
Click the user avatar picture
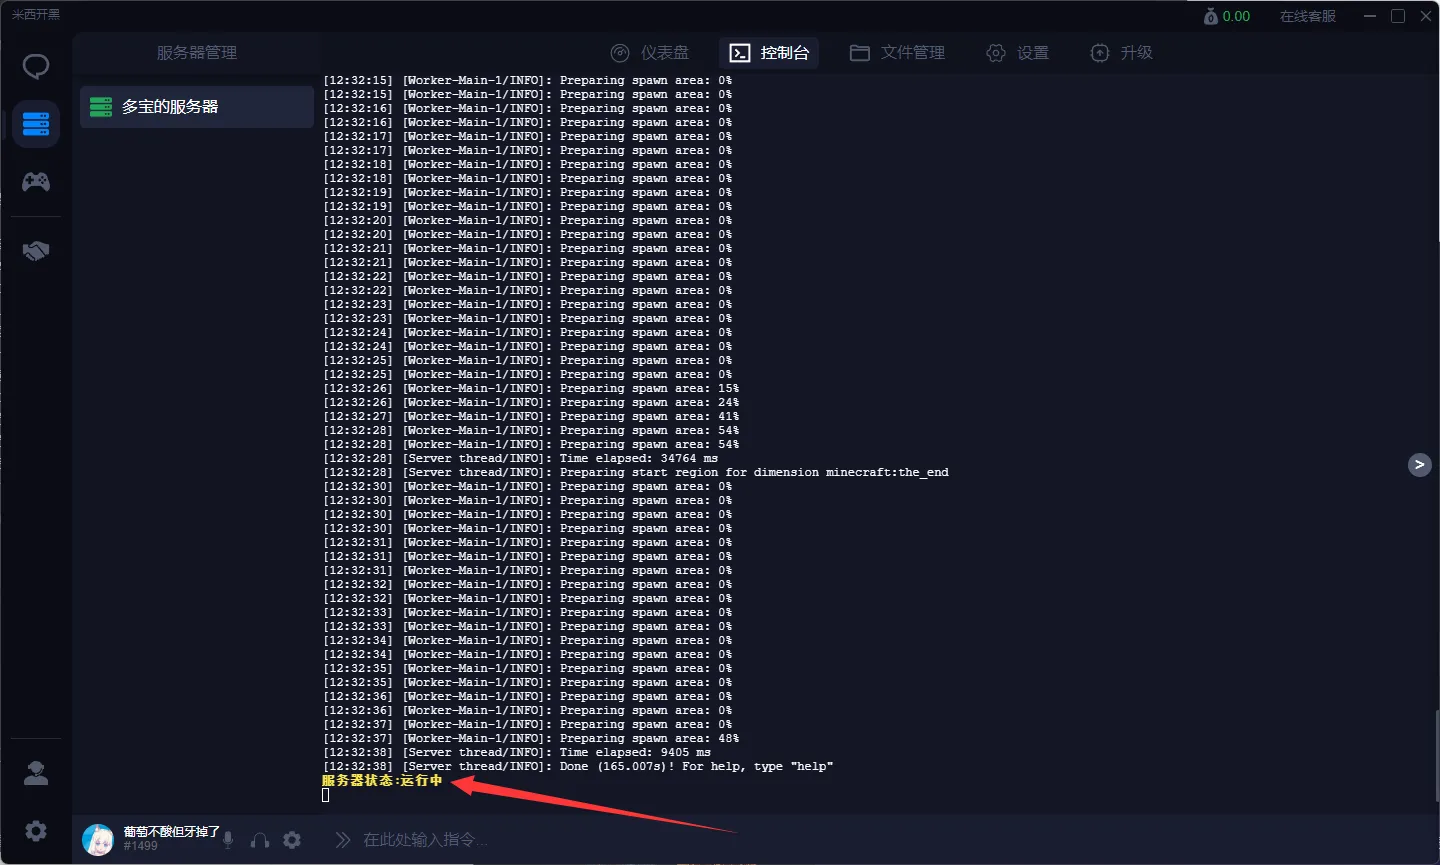98,840
